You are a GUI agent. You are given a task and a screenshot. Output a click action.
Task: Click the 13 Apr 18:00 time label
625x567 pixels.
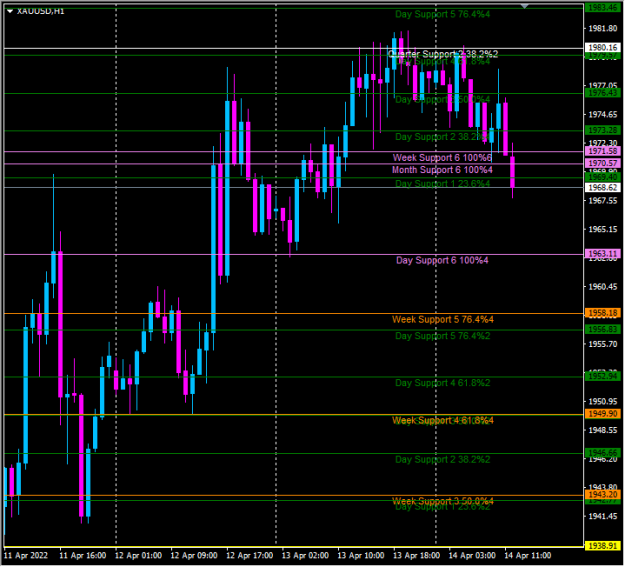[417, 555]
